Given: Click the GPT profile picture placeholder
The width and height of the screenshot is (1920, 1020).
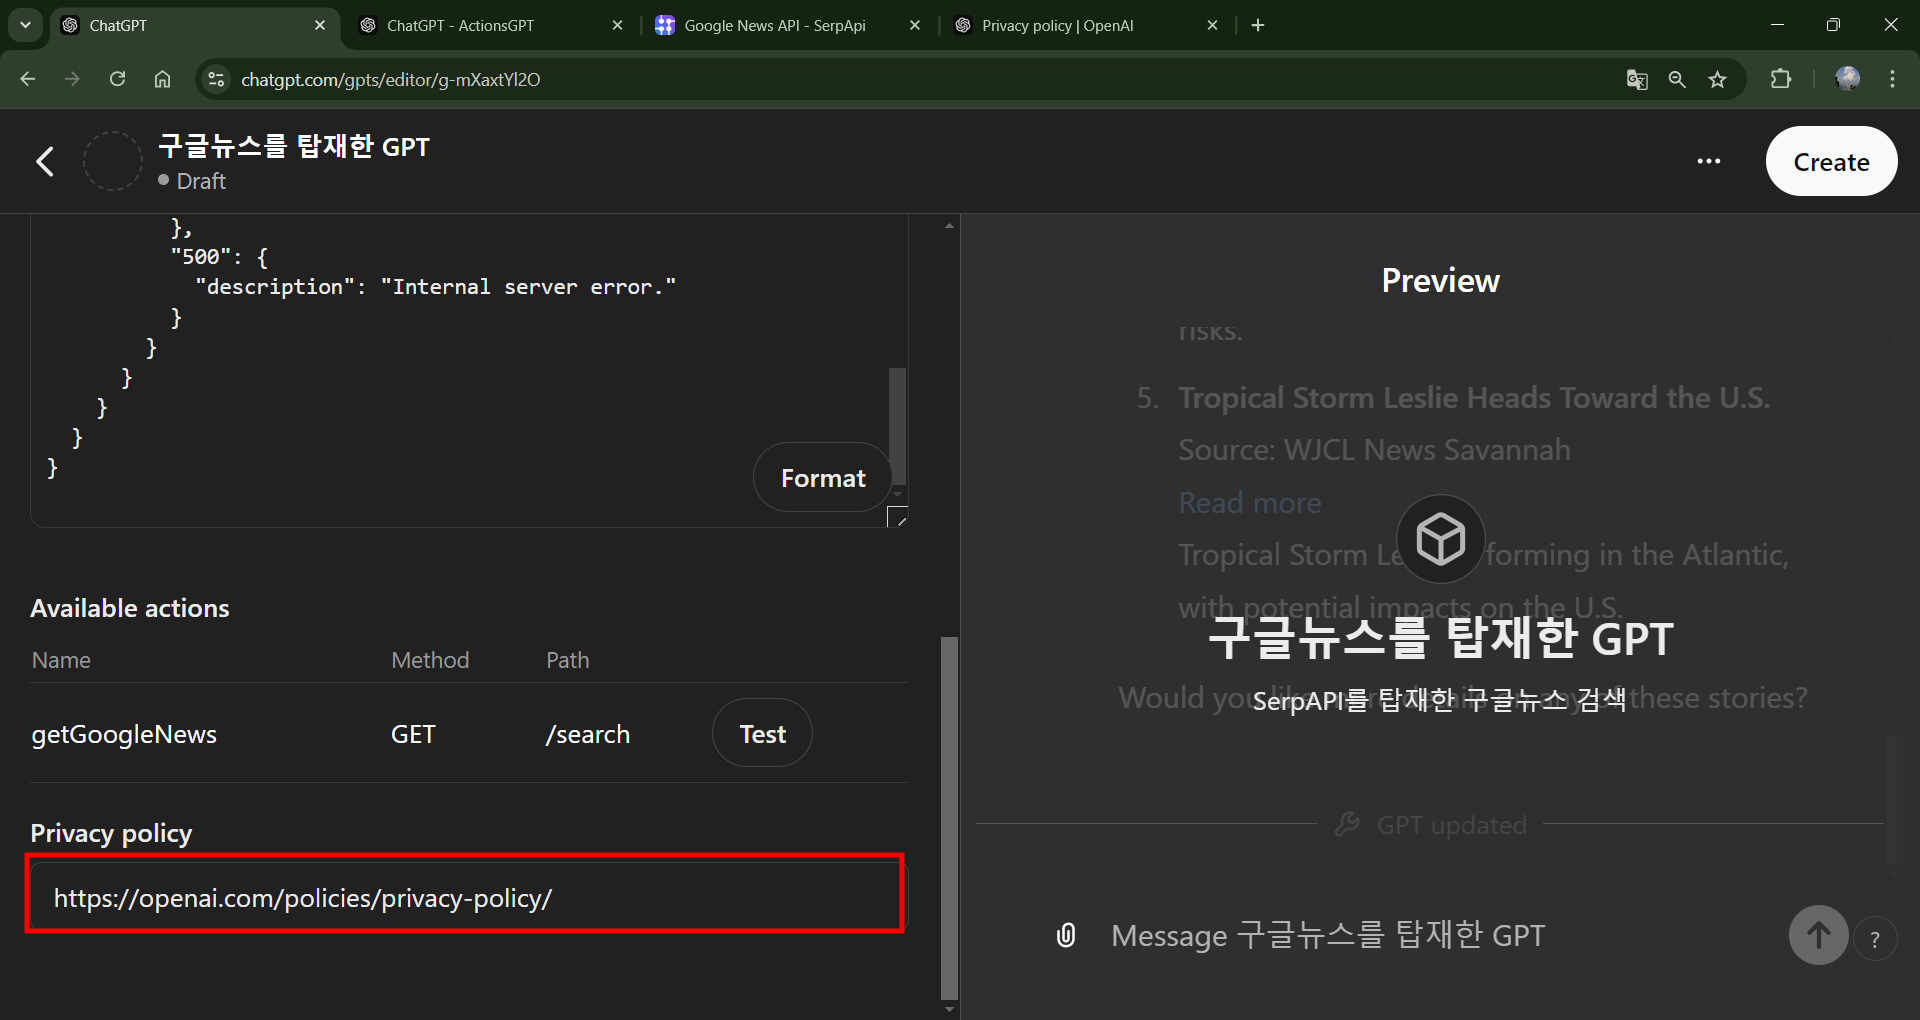Looking at the screenshot, I should coord(112,161).
